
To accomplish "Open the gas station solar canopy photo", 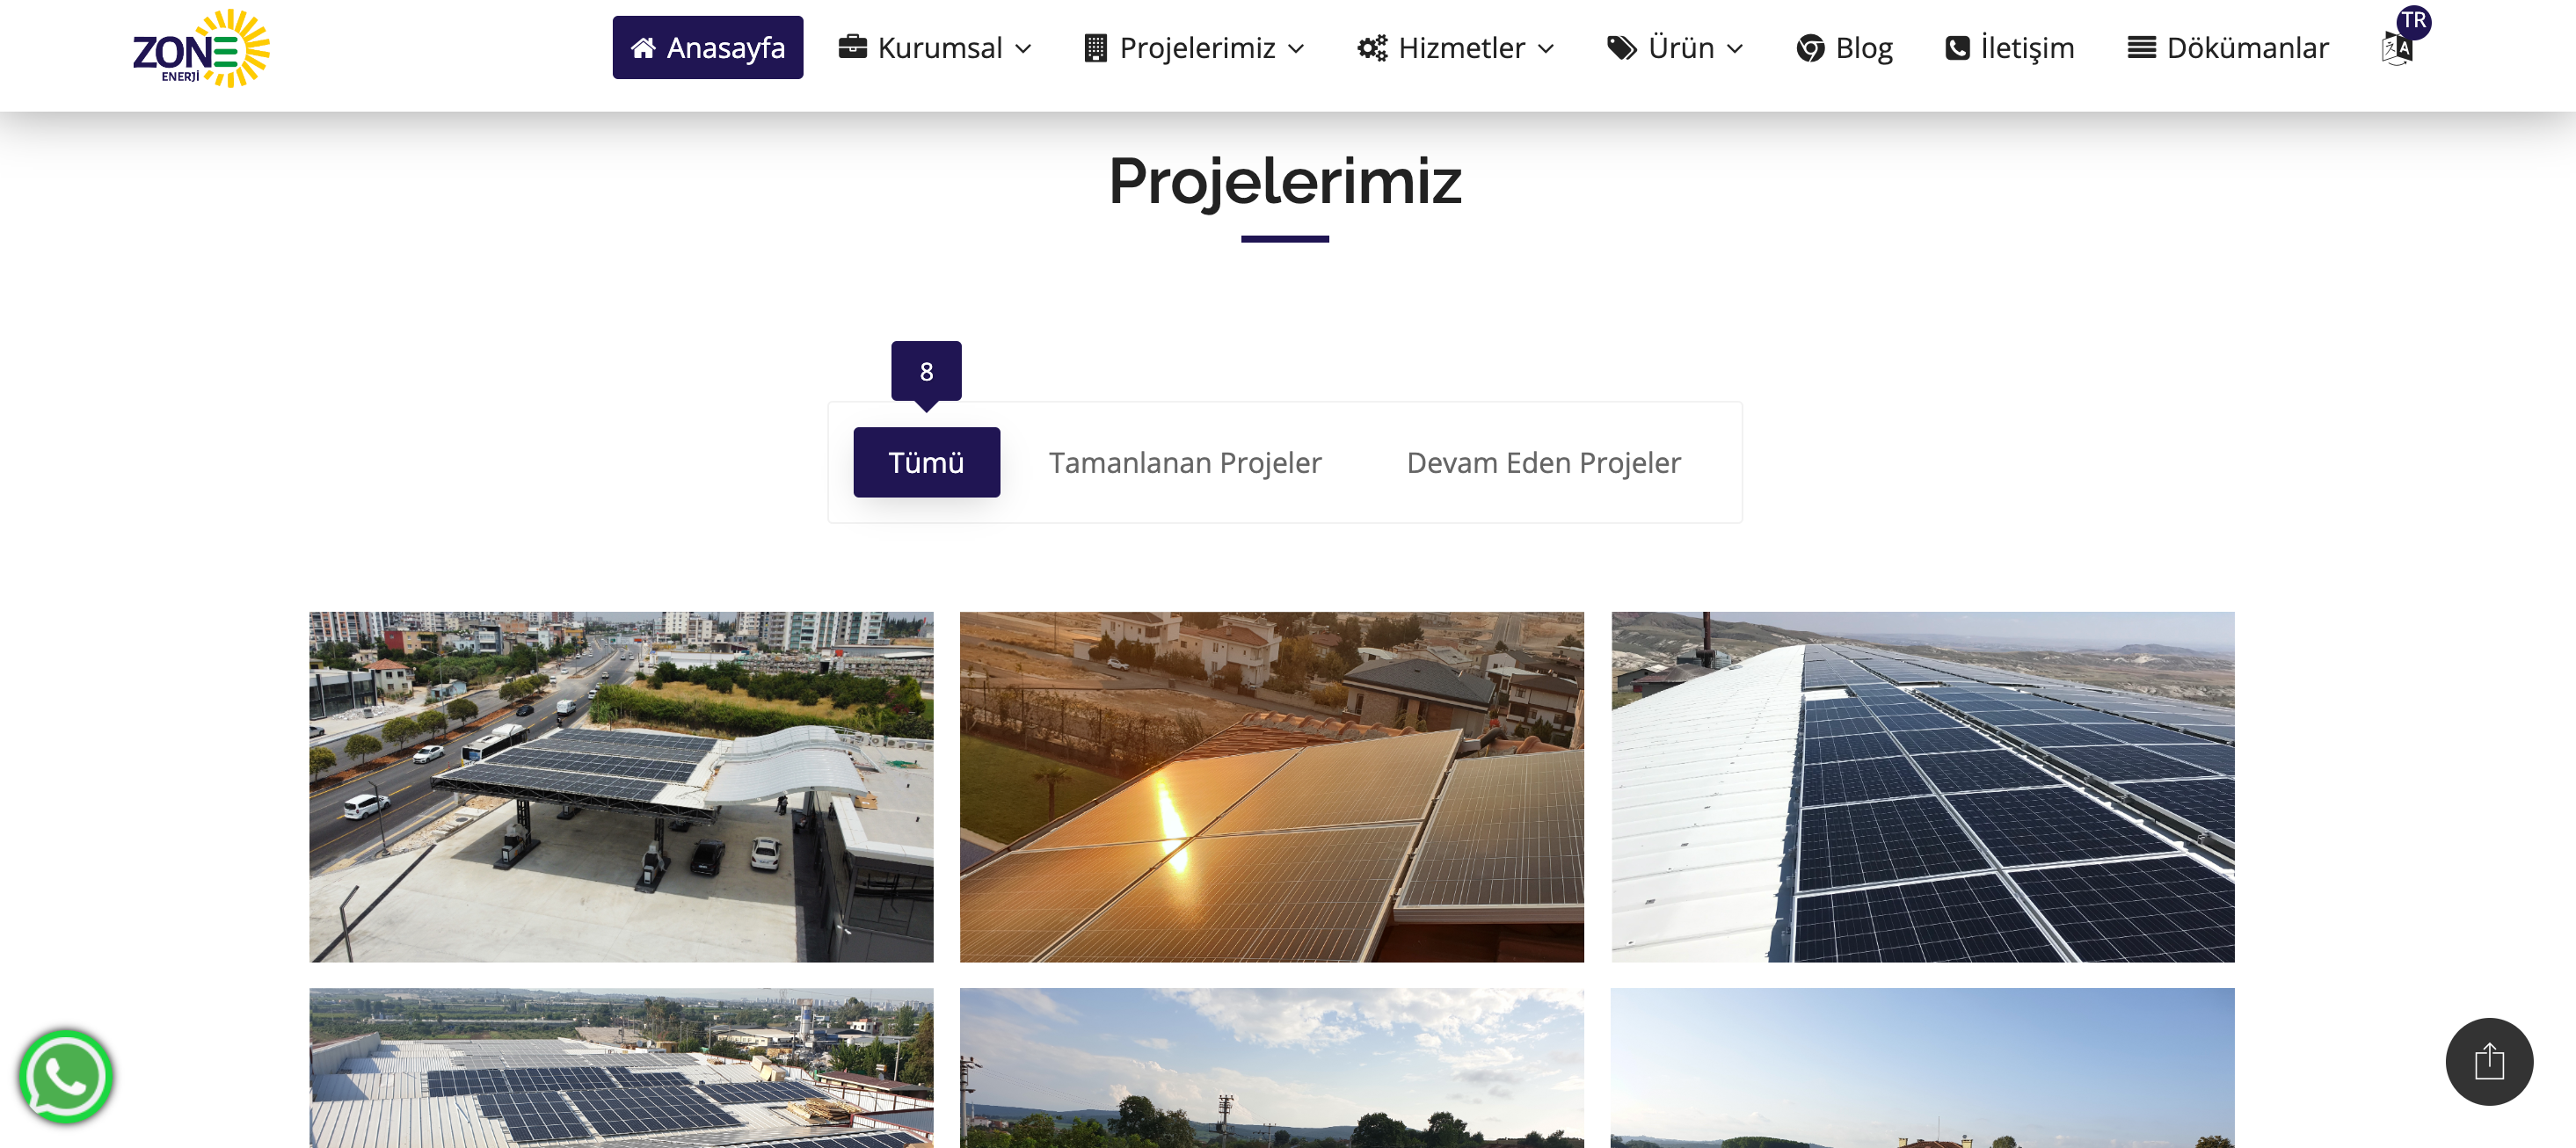I will (621, 787).
